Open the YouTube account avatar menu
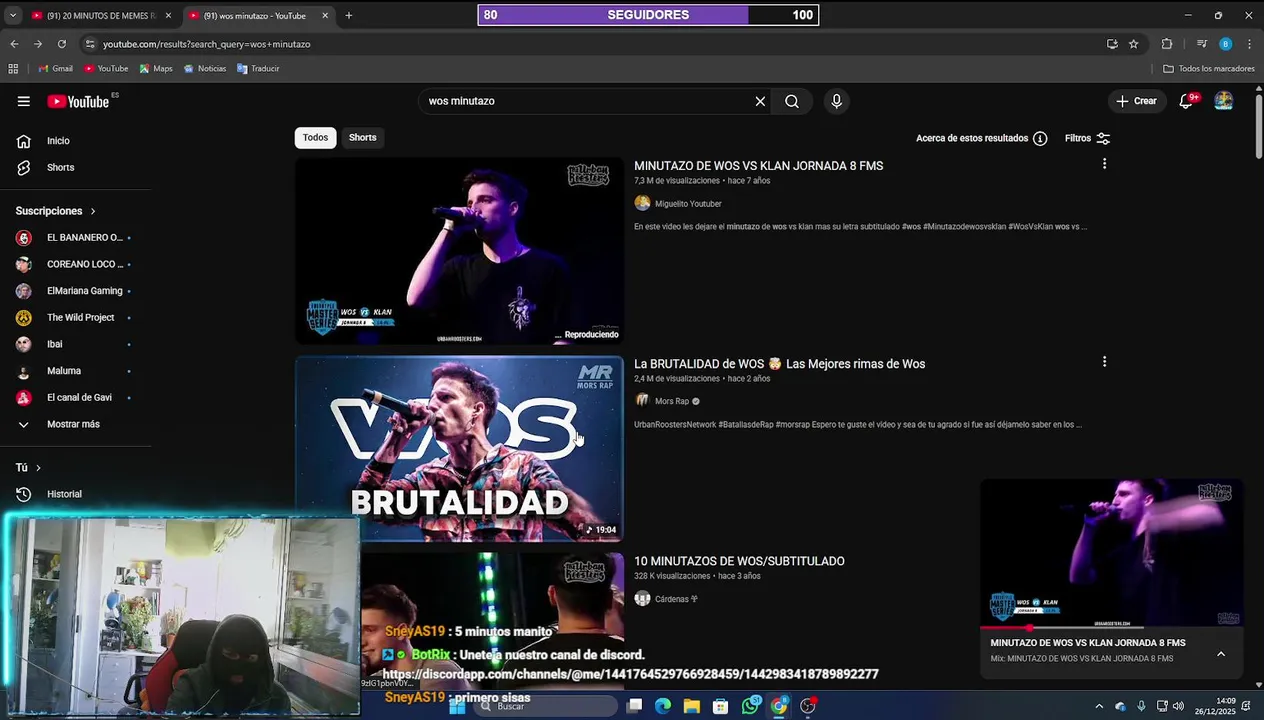Image resolution: width=1264 pixels, height=720 pixels. tap(1223, 101)
